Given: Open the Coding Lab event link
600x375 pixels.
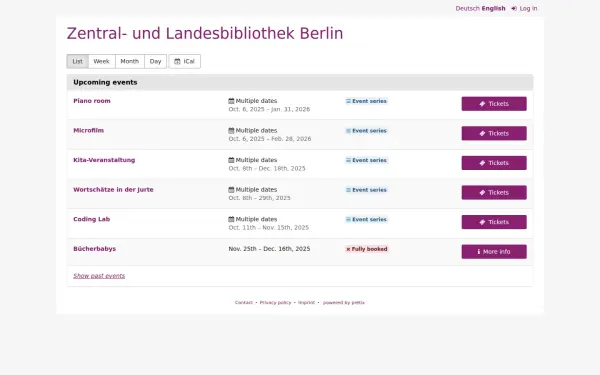Looking at the screenshot, I should (91, 219).
